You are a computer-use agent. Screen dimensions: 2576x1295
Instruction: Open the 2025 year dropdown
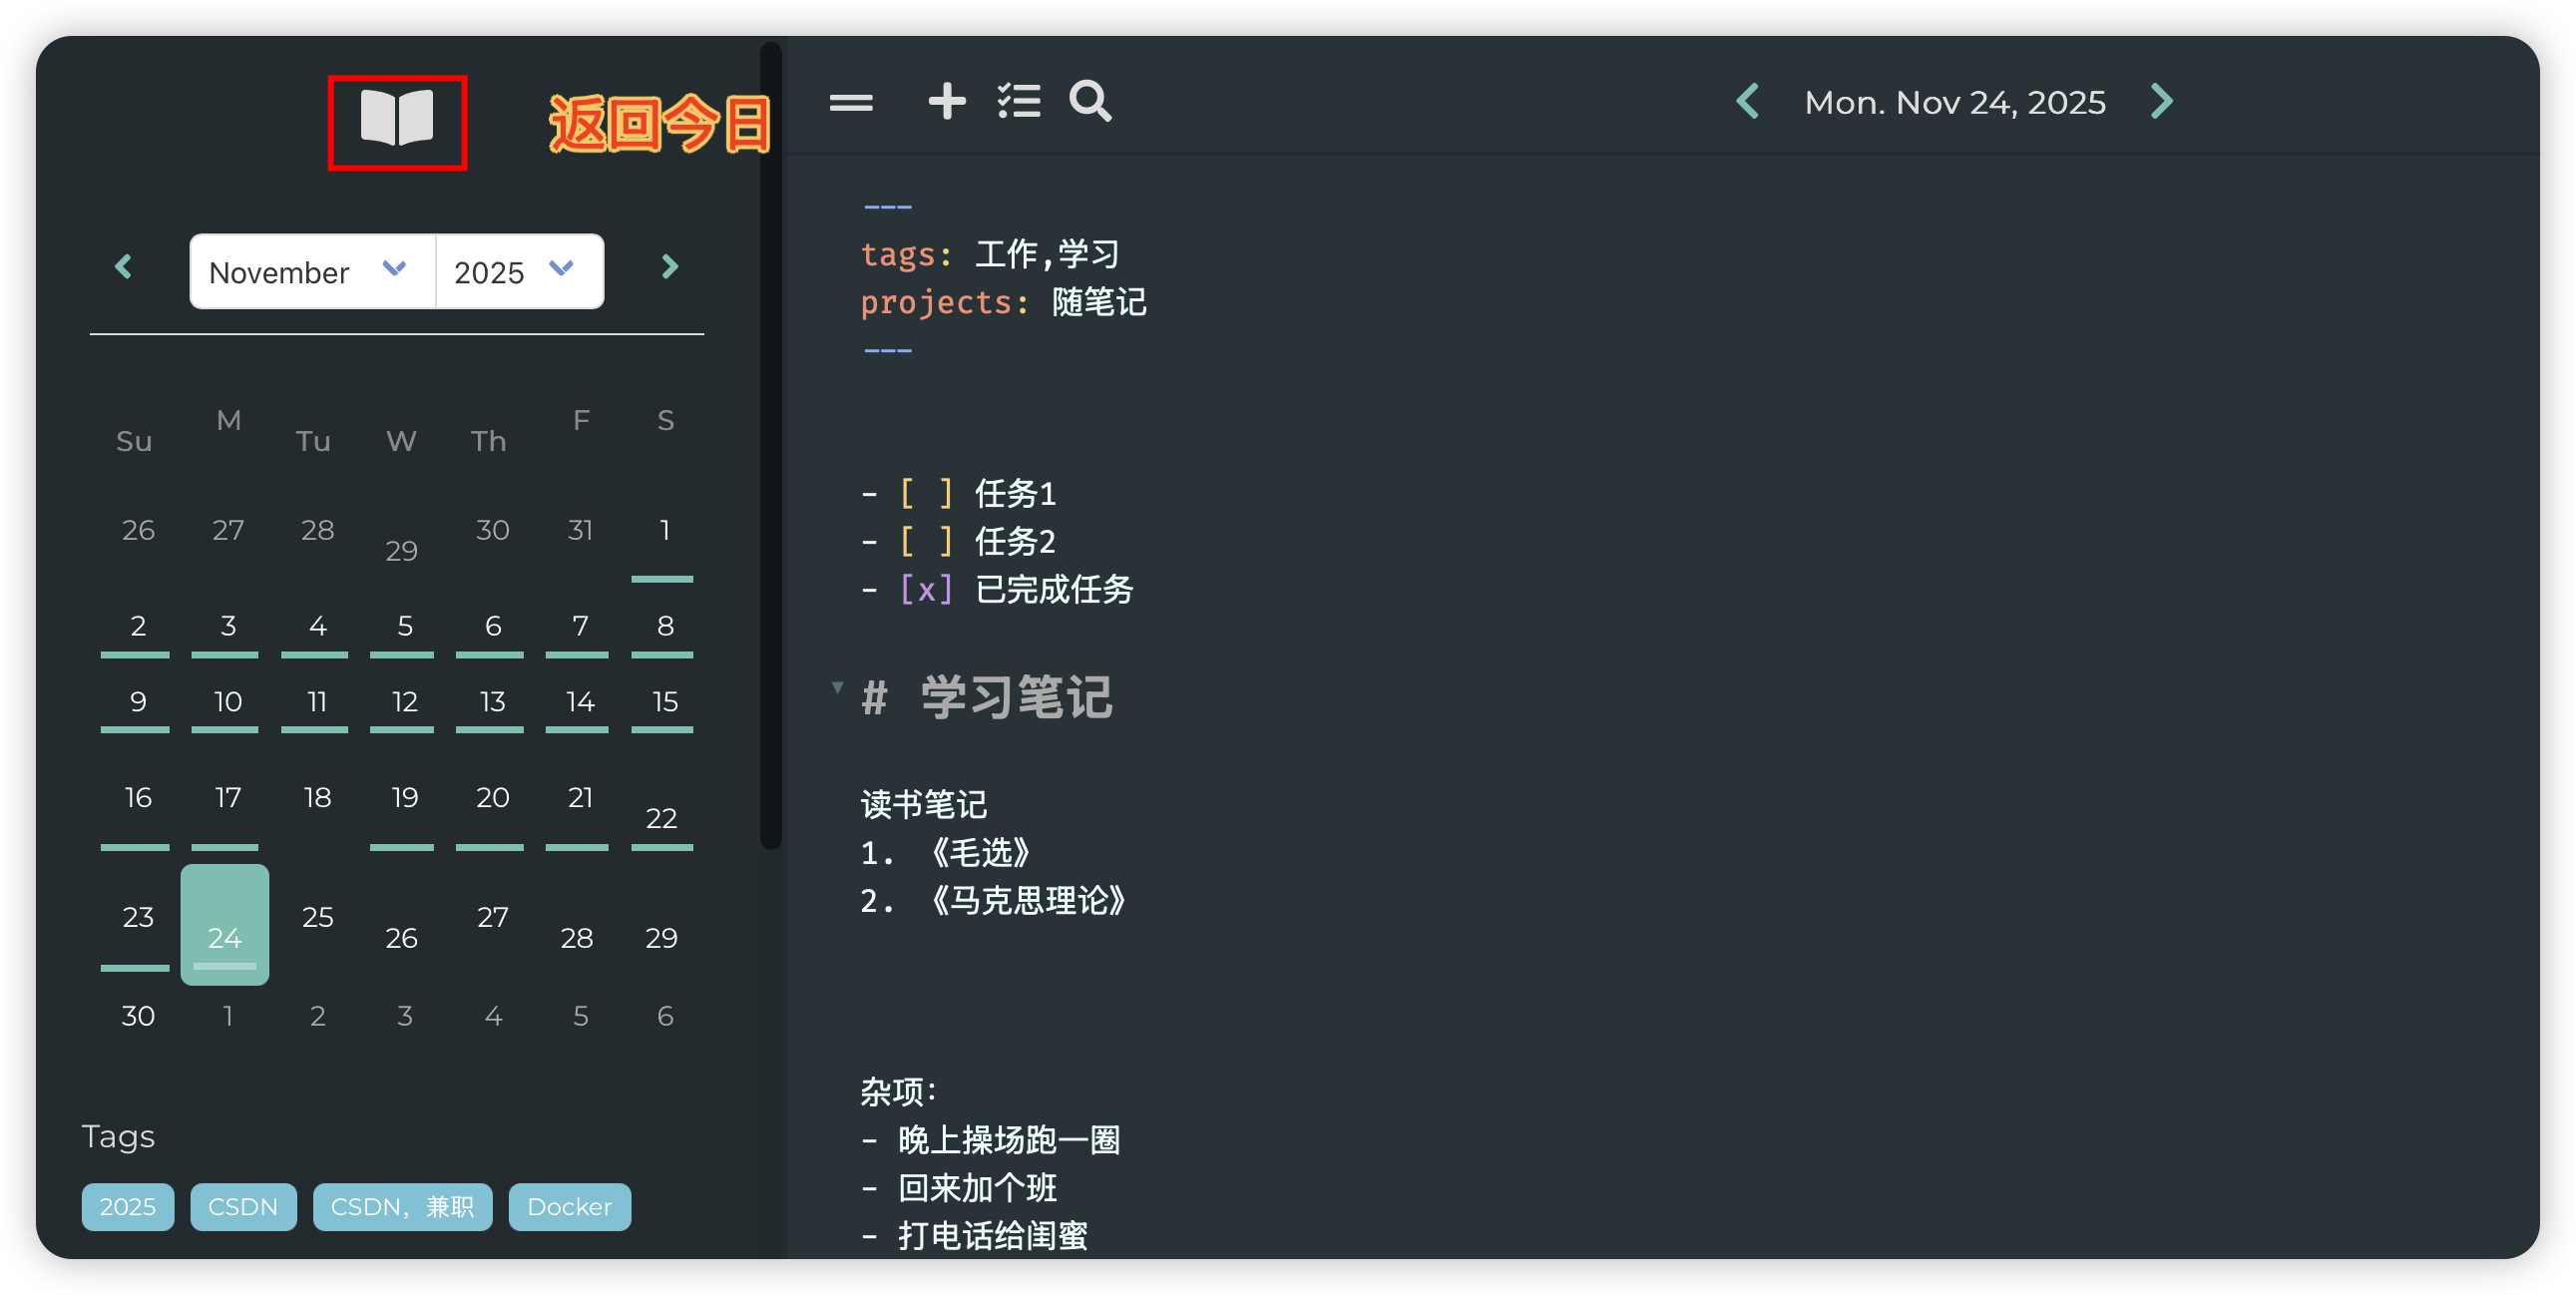pyautogui.click(x=517, y=272)
